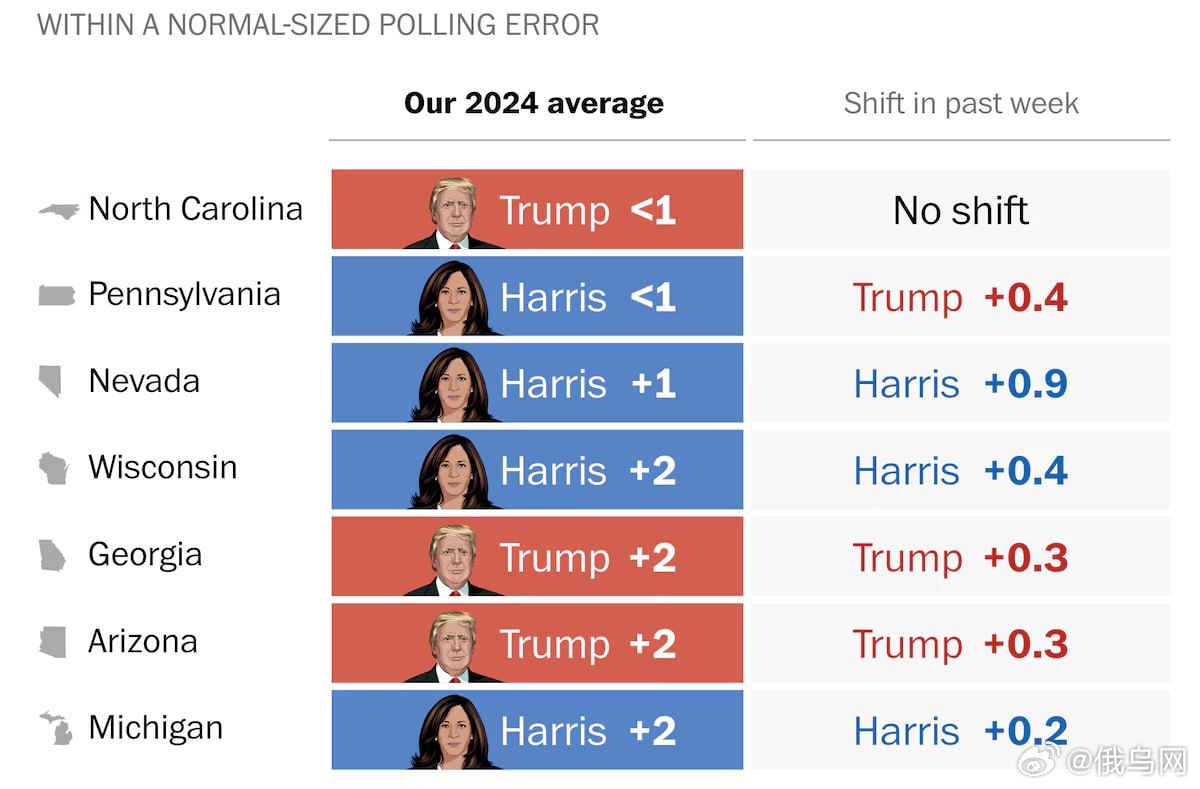
Task: Click the North Carolina state shape icon
Action: point(58,210)
